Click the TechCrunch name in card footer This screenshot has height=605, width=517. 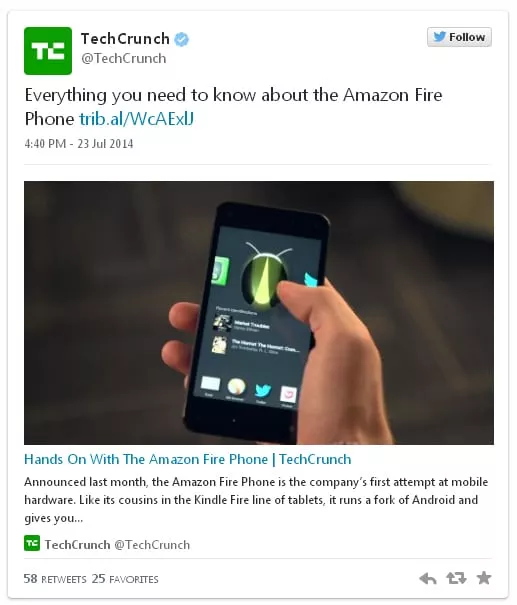point(77,545)
